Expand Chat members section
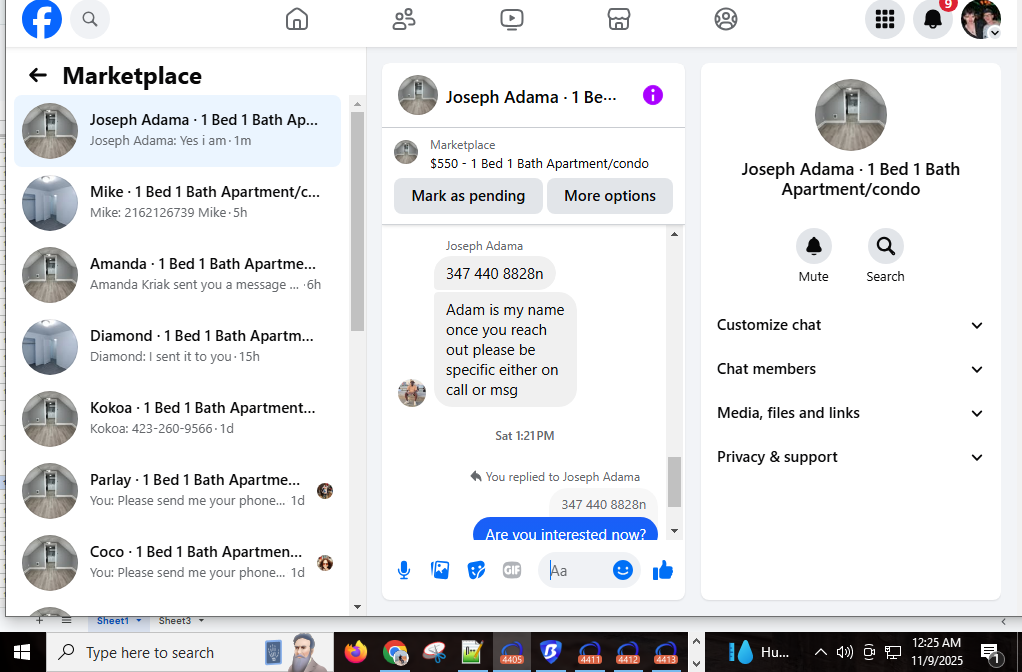Screen dimensions: 1022x672 850,369
